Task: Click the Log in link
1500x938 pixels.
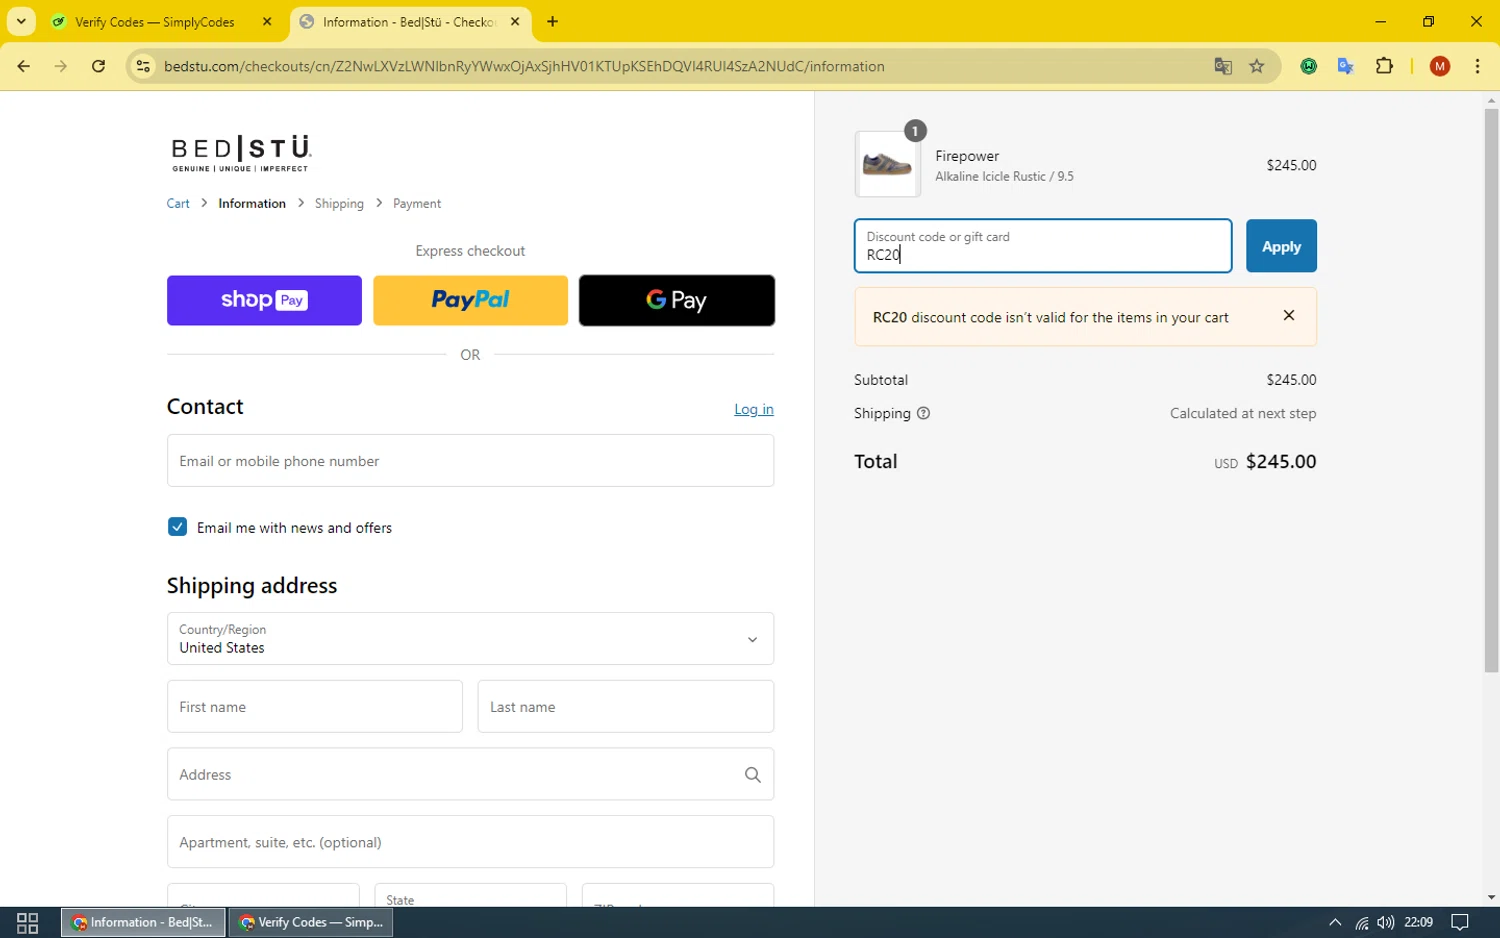Action: 754,409
